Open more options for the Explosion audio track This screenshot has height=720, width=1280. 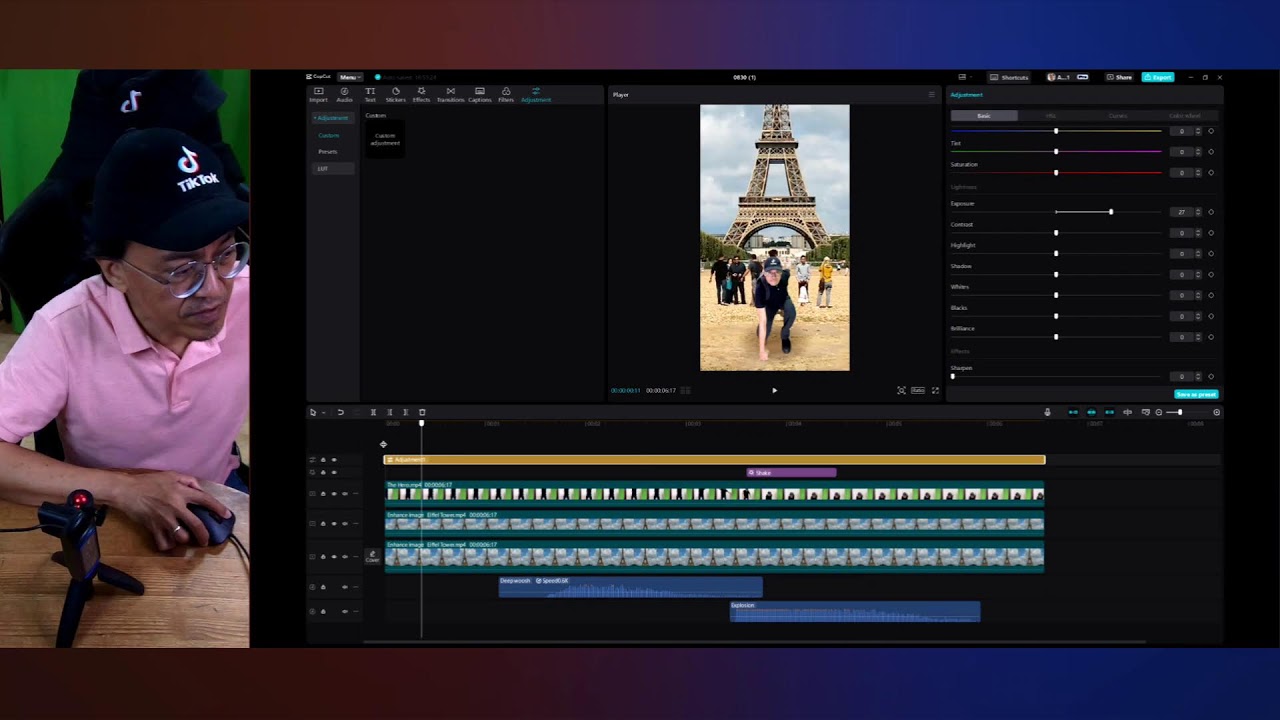pos(356,611)
